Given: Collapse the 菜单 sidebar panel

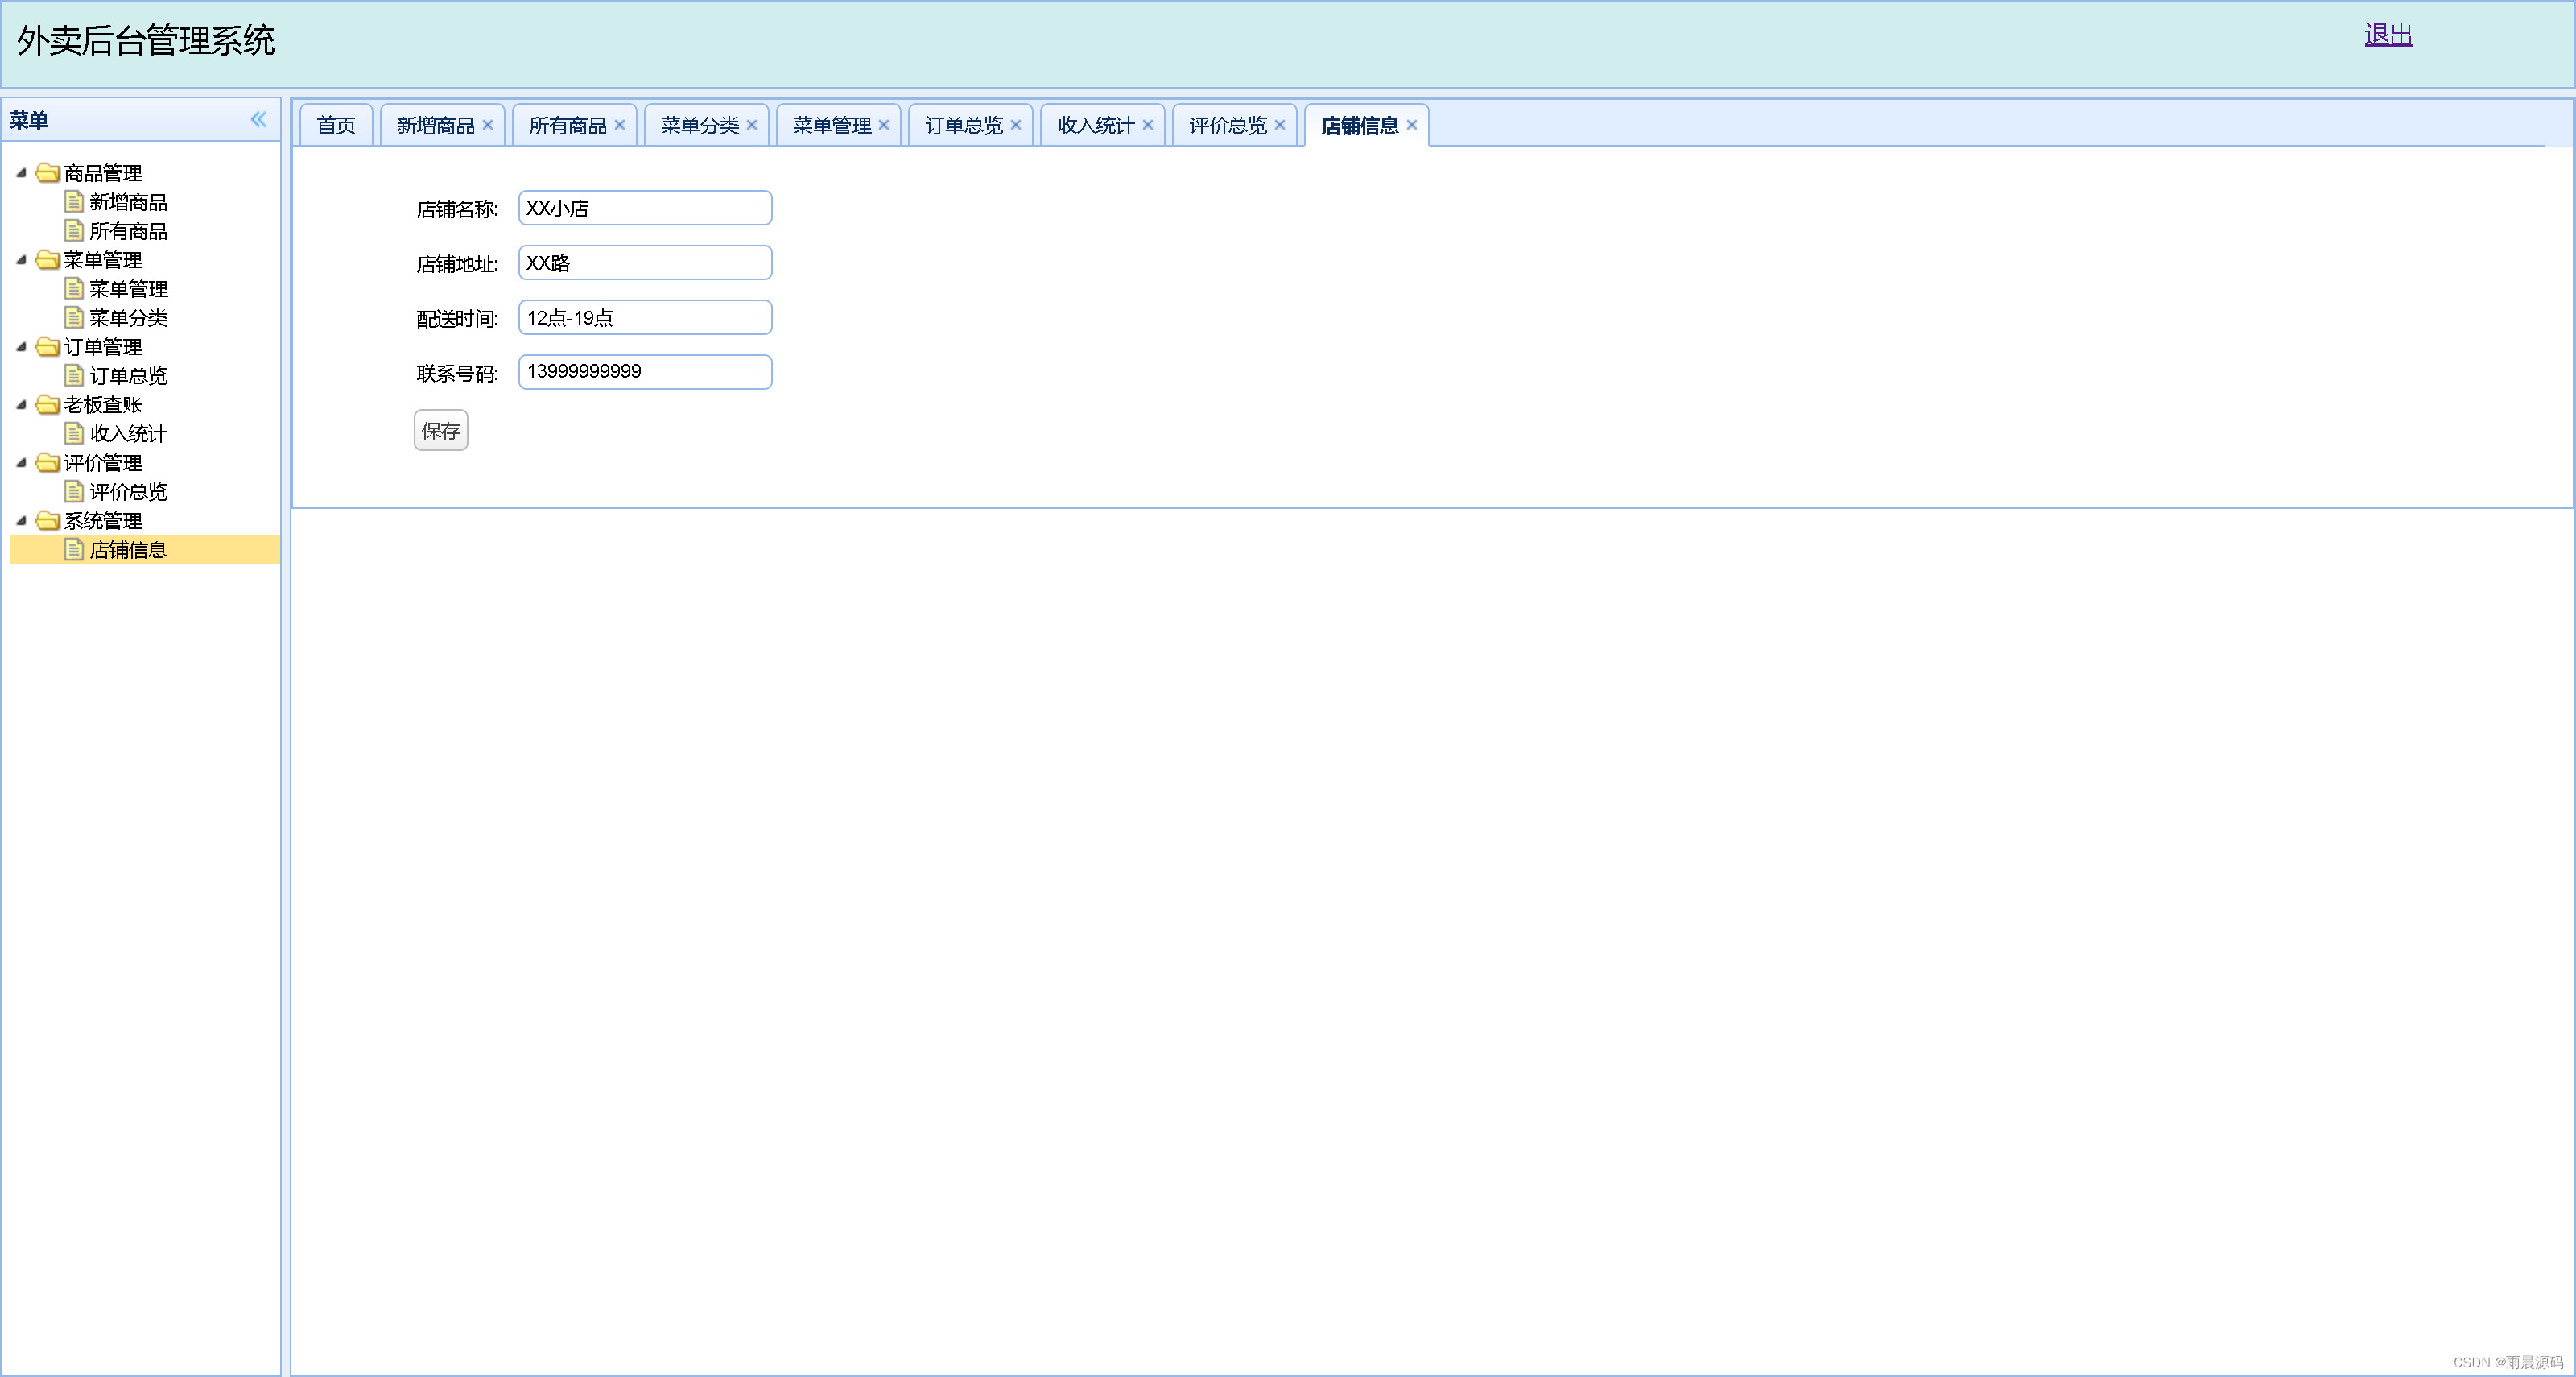Looking at the screenshot, I should point(258,120).
